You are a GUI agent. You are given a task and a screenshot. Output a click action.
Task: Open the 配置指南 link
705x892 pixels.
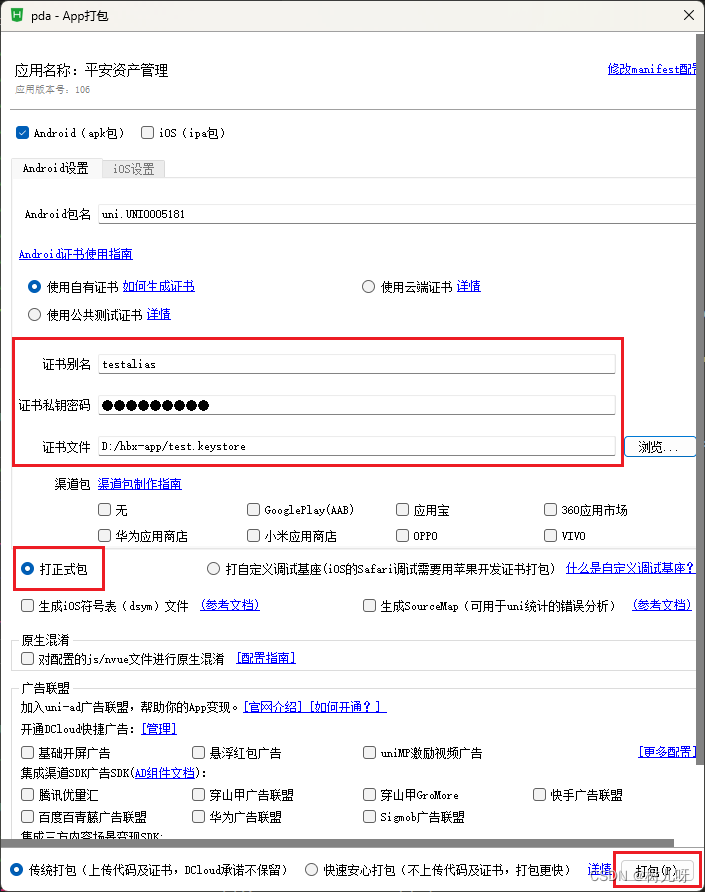pos(266,658)
